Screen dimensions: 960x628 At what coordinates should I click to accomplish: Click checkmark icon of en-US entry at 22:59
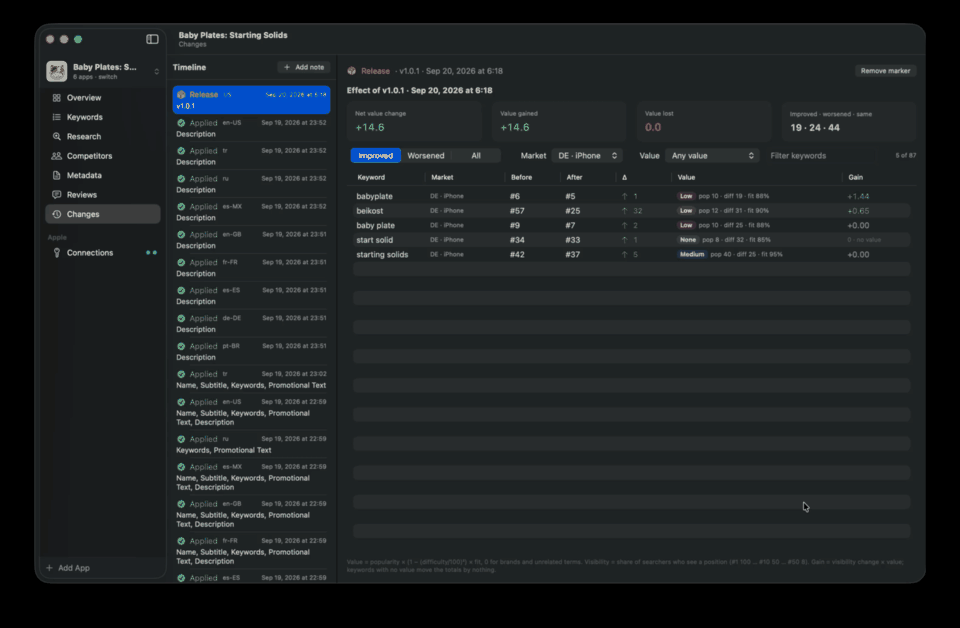click(x=181, y=402)
